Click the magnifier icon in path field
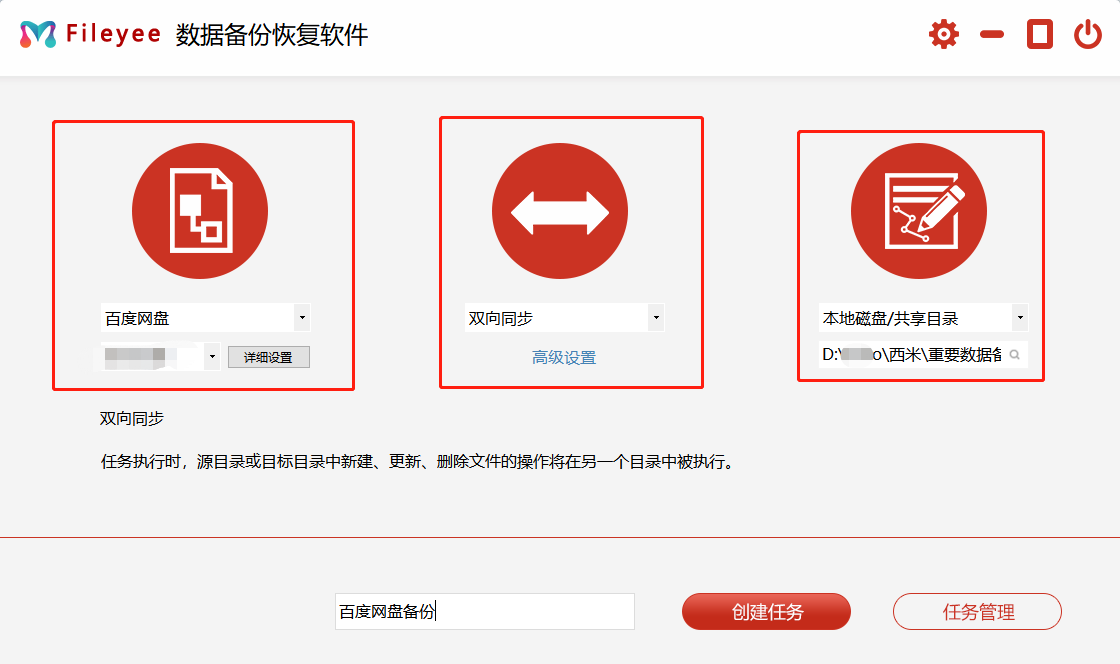The image size is (1120, 664). coord(1014,355)
